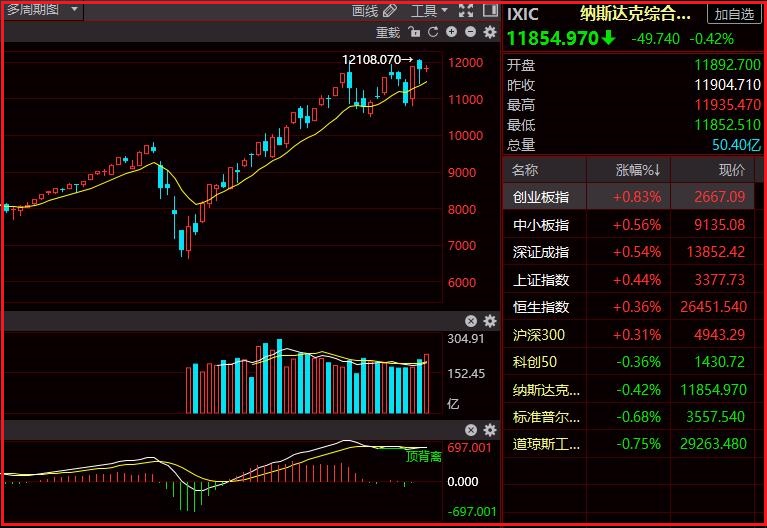
Task: Click the 昨收 value 11904.710
Action: (727, 85)
